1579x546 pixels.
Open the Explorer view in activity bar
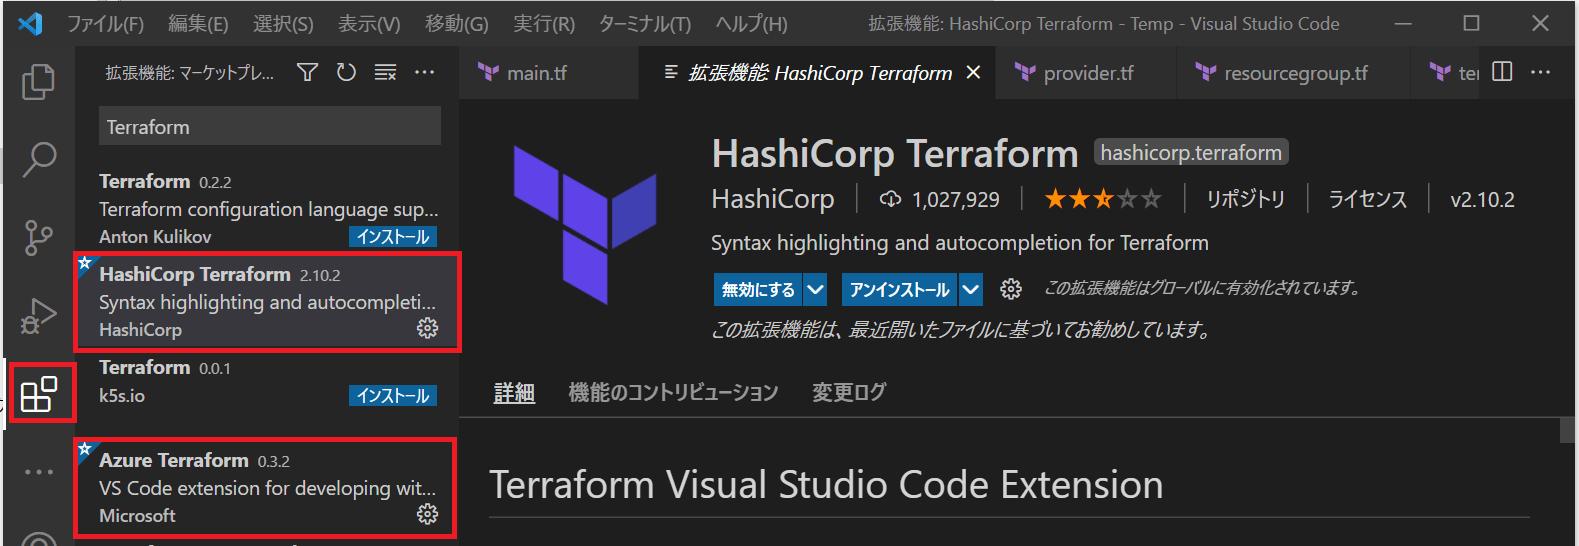38,82
